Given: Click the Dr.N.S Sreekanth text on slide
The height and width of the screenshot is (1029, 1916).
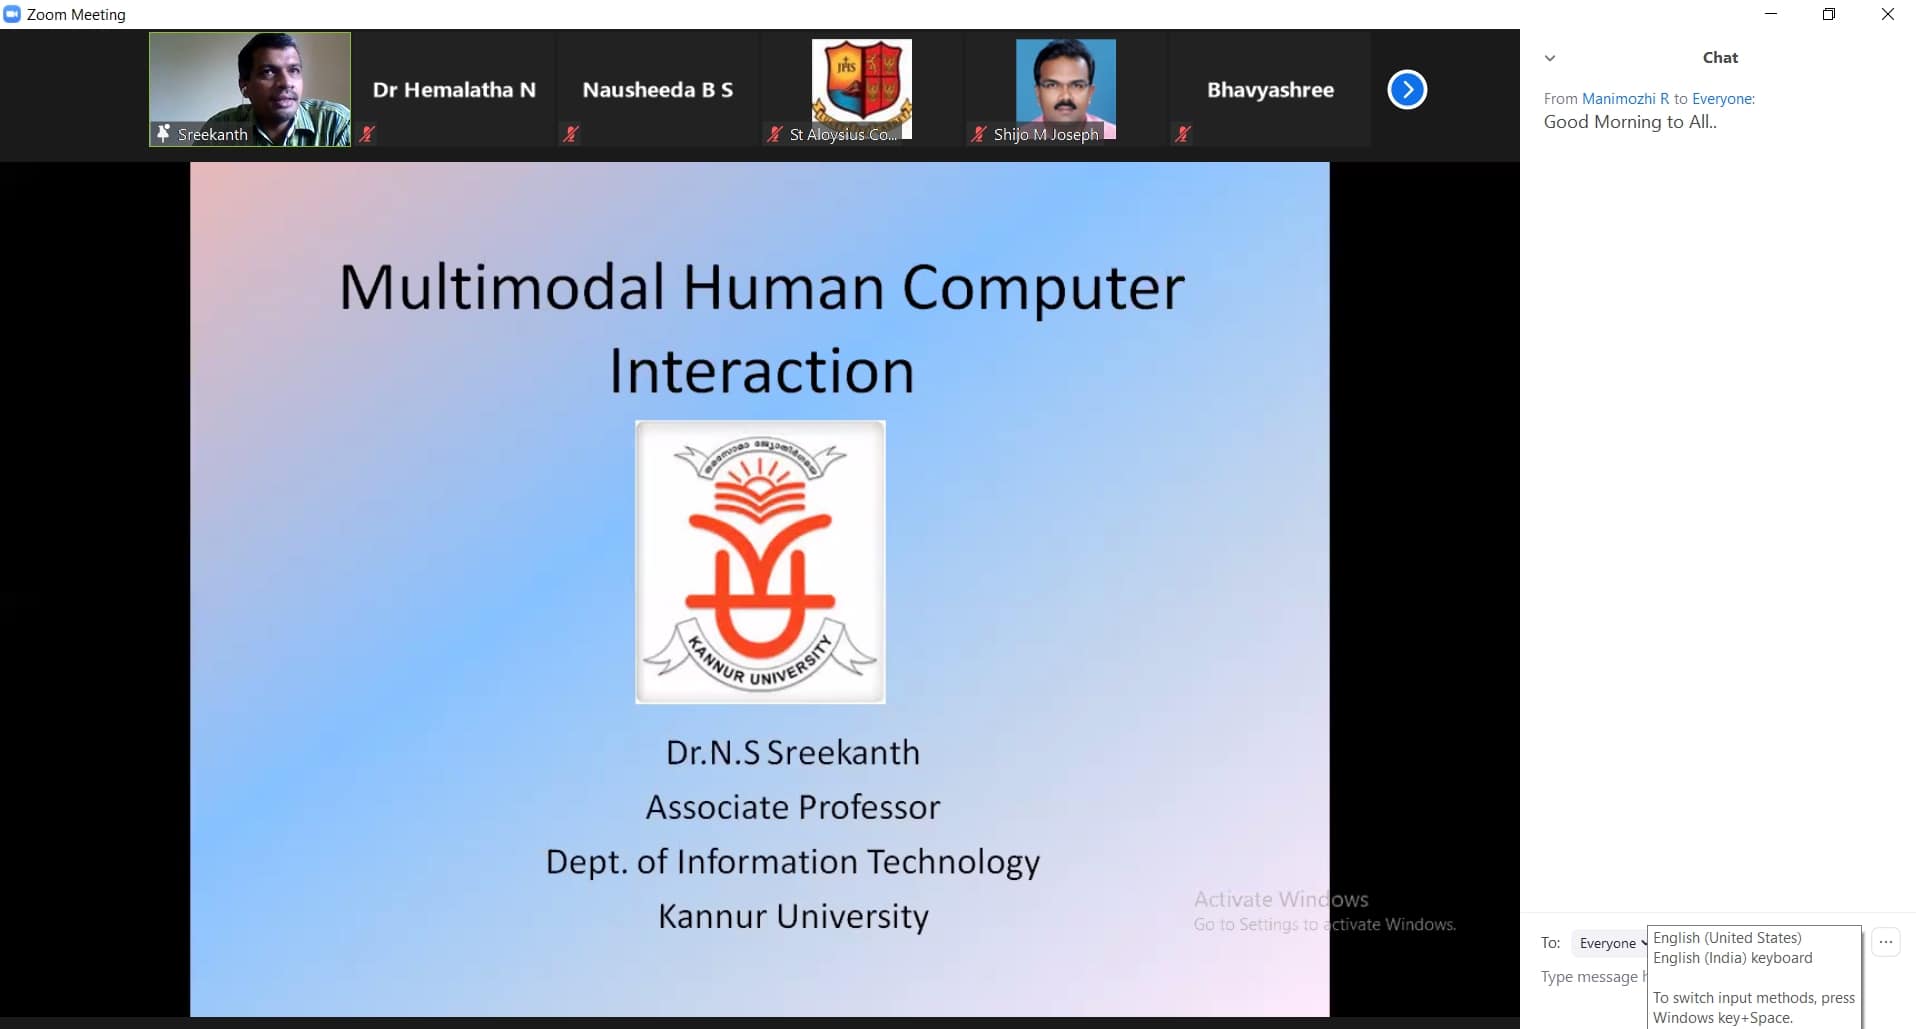Looking at the screenshot, I should coord(793,752).
